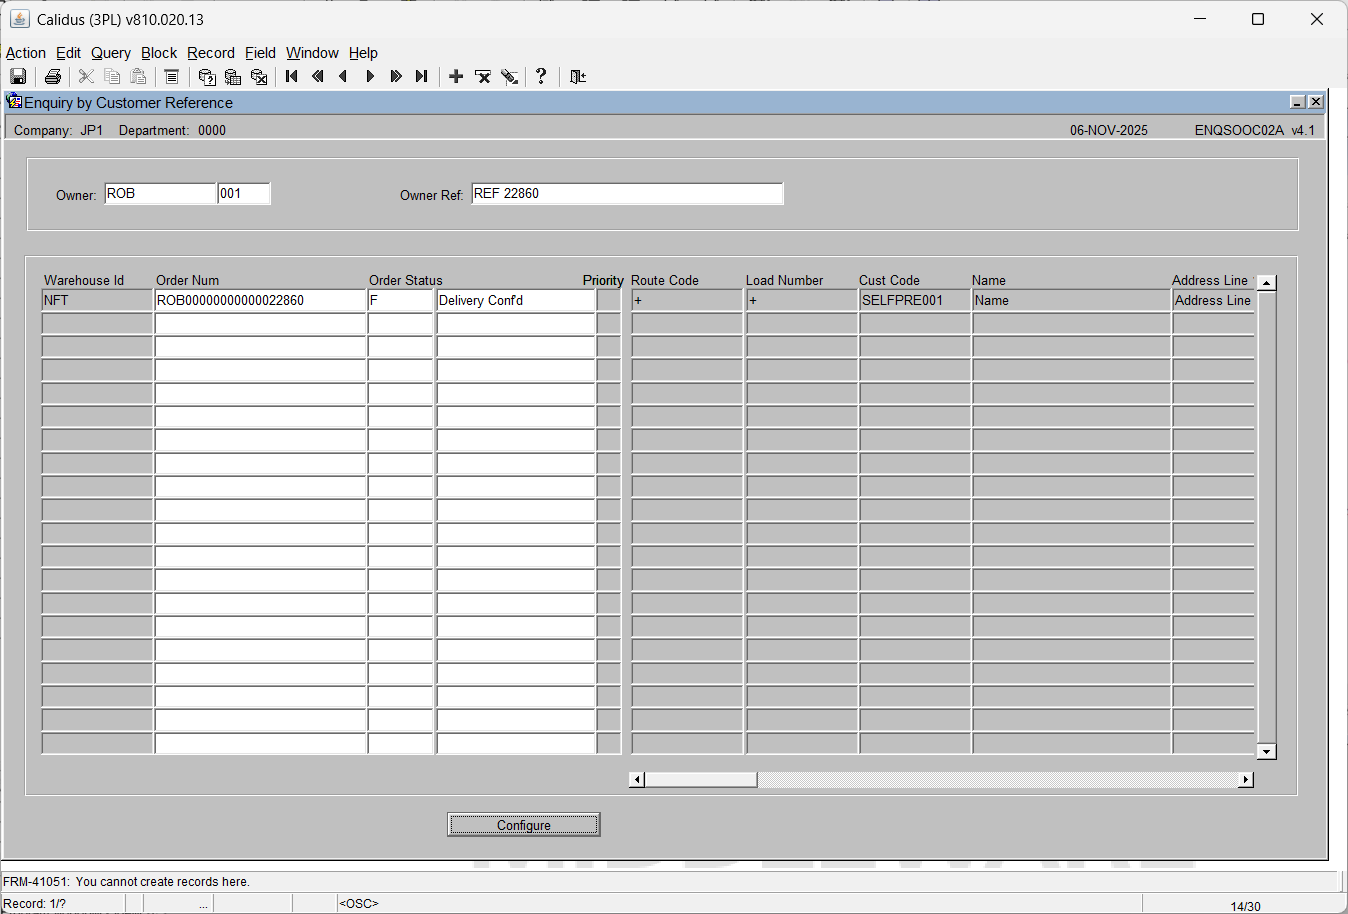This screenshot has width=1348, height=914.
Task: Open the Block menu
Action: (158, 53)
